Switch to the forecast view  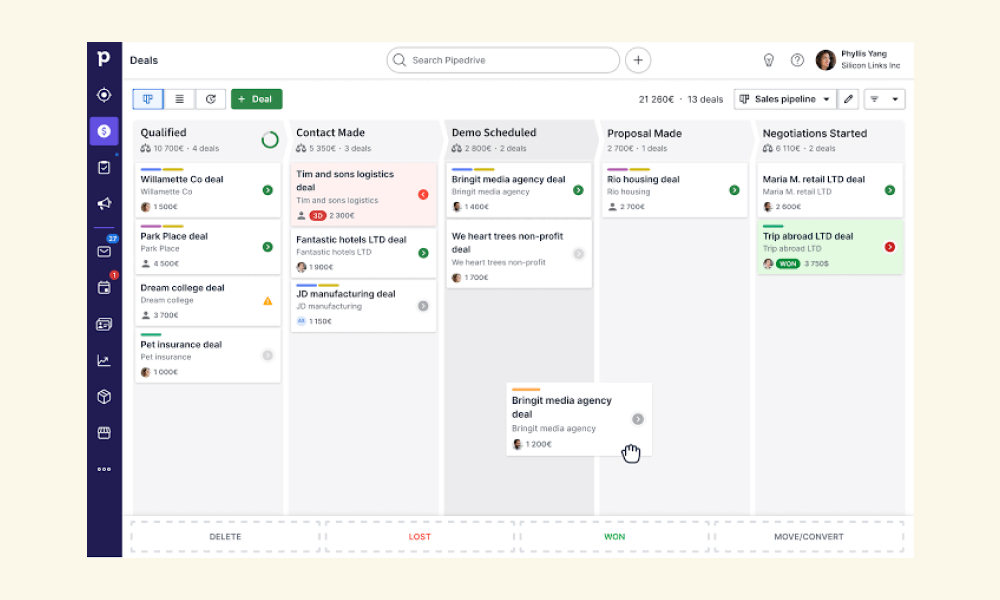pyautogui.click(x=210, y=99)
